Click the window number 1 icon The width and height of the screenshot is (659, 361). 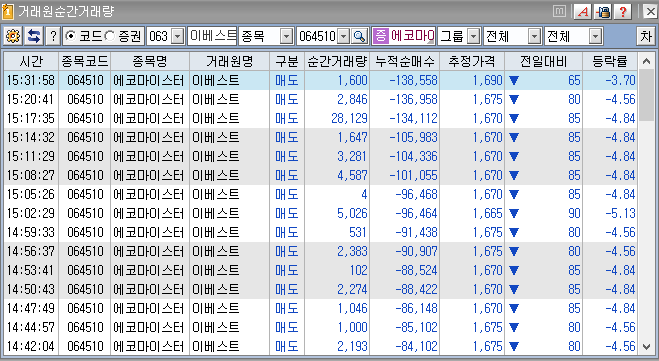click(x=8, y=12)
